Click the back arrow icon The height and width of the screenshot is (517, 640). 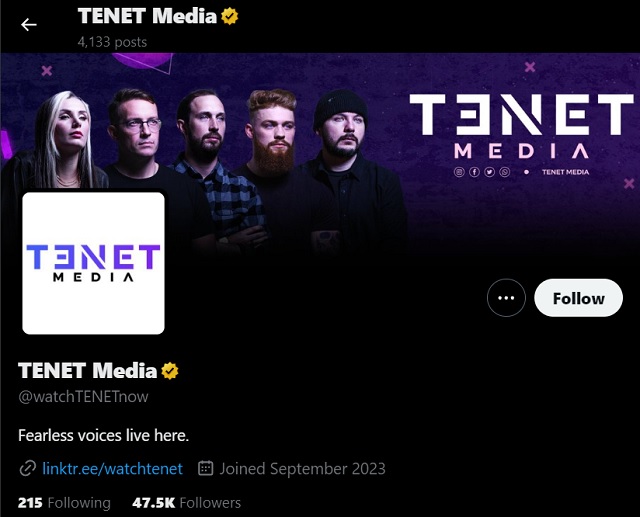tap(29, 24)
